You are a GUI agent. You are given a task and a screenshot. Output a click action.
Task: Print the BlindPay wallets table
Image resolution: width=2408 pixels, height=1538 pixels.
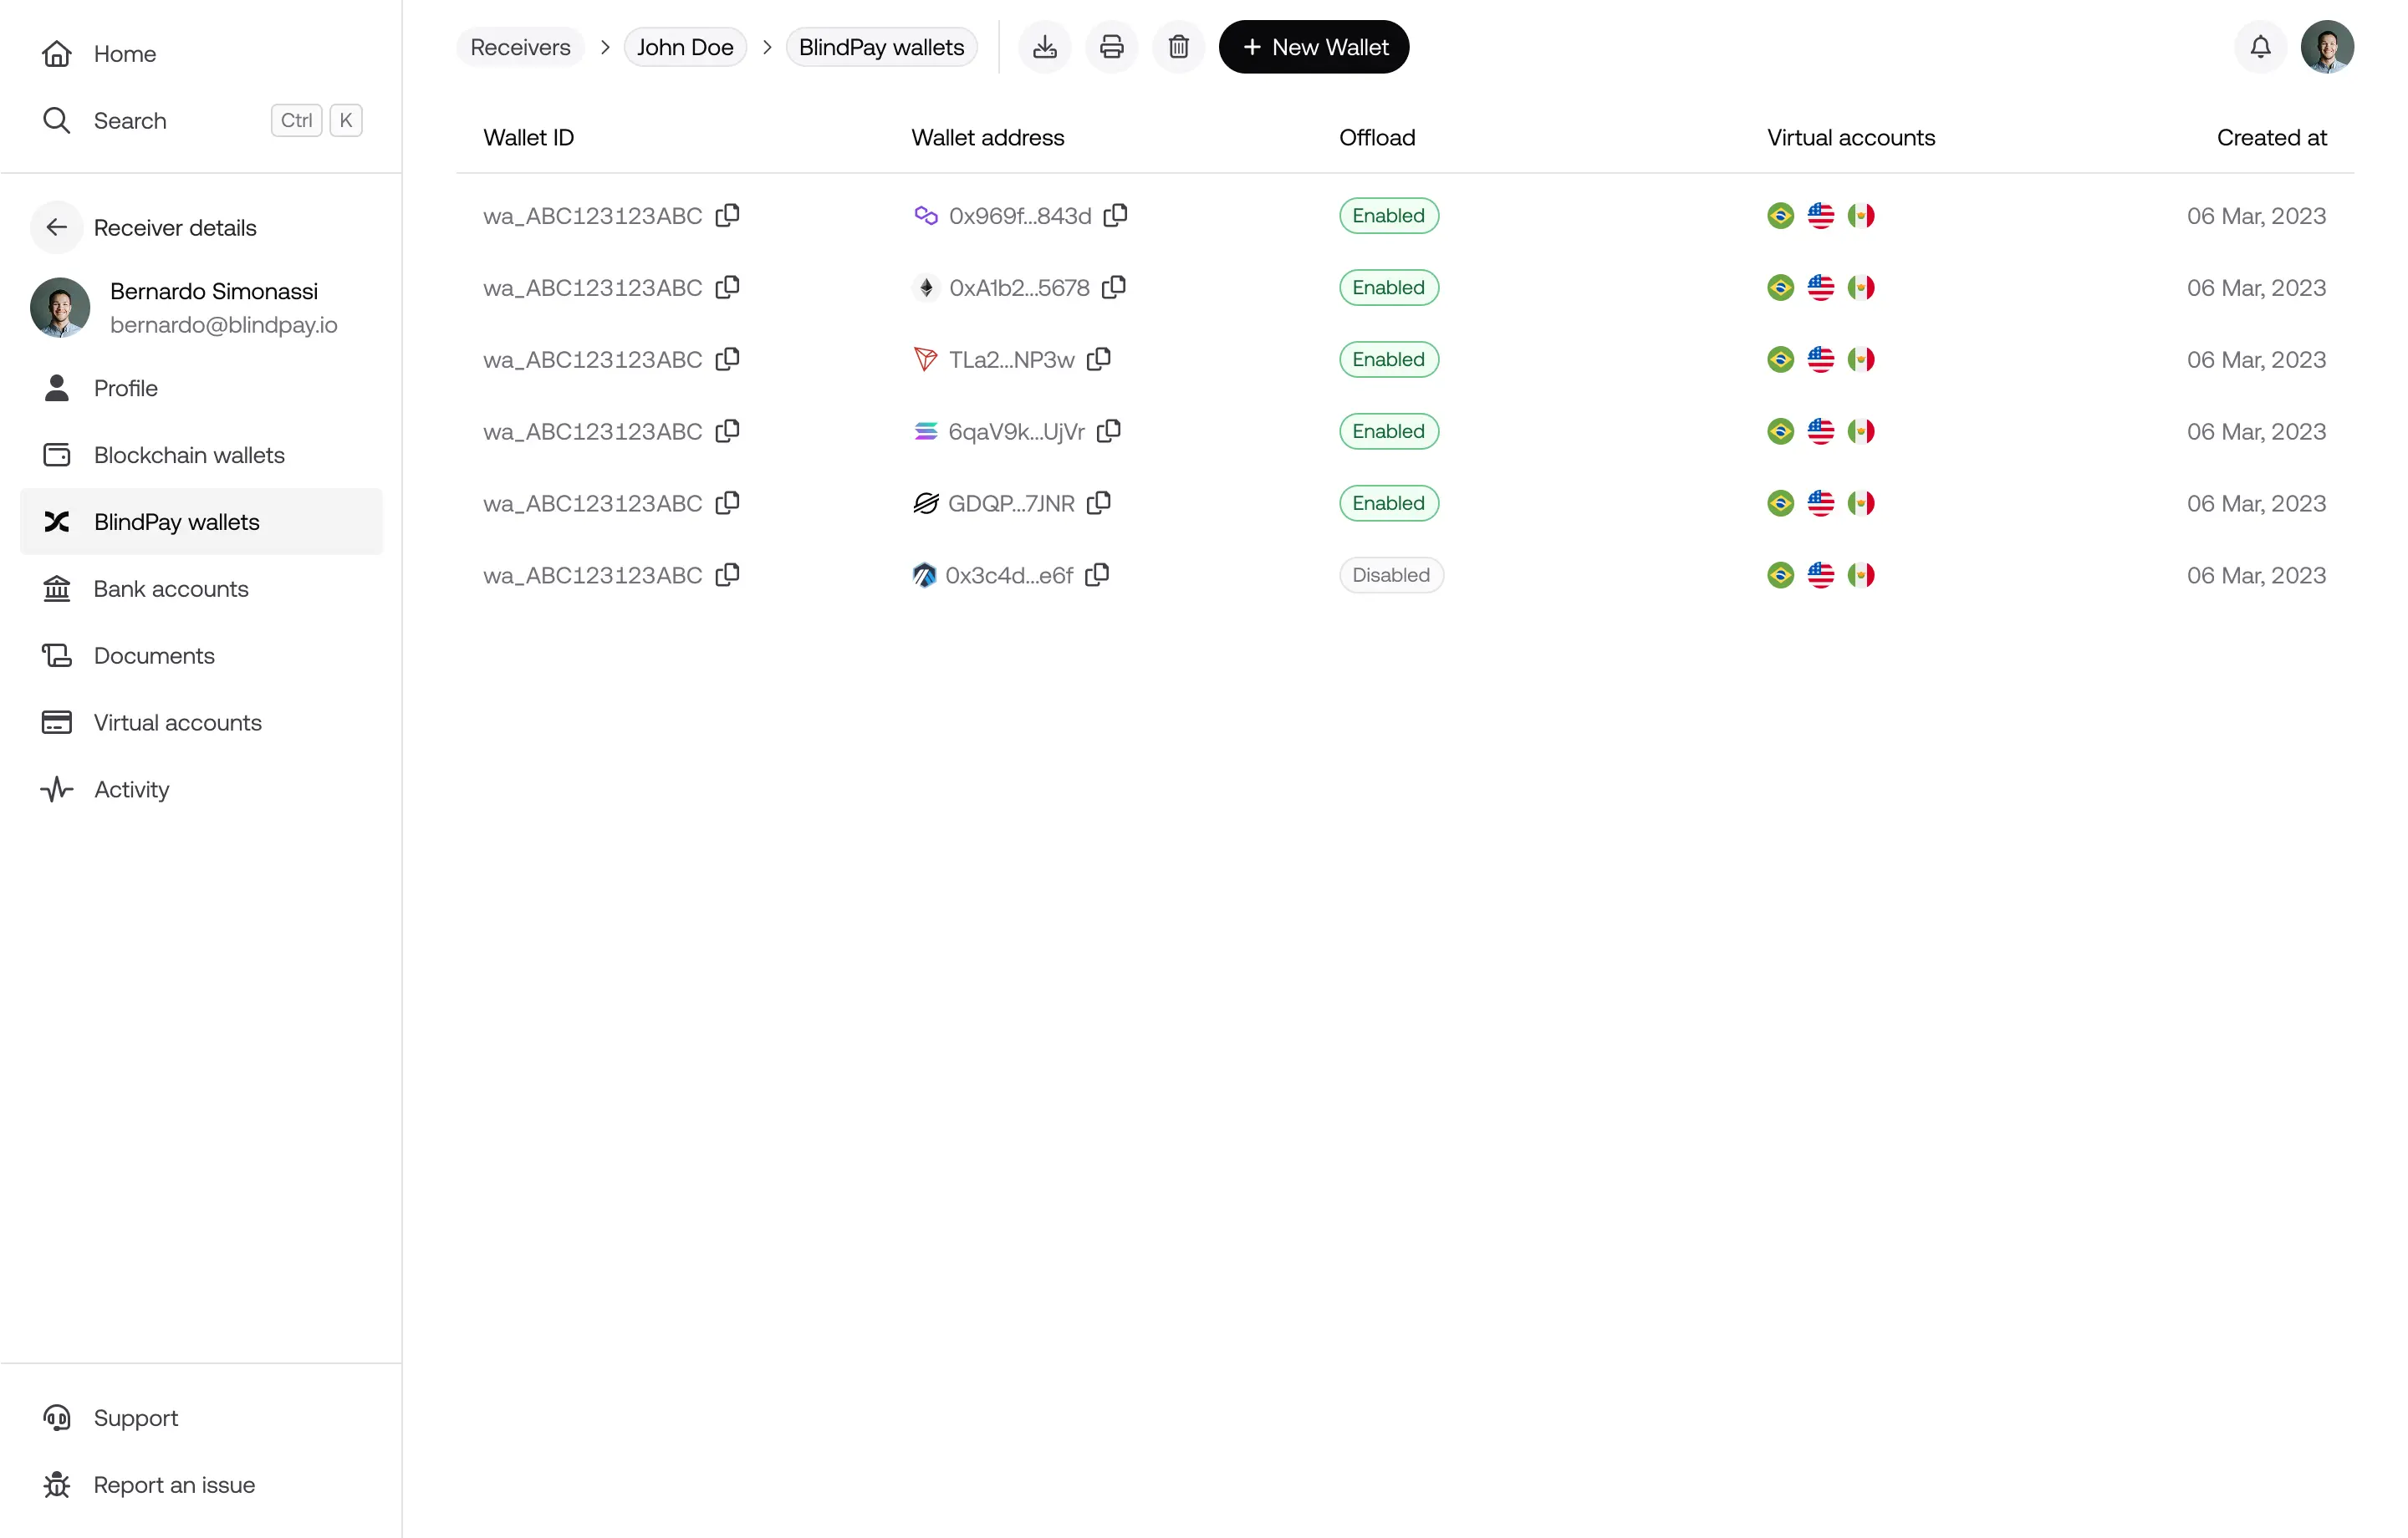click(x=1111, y=46)
